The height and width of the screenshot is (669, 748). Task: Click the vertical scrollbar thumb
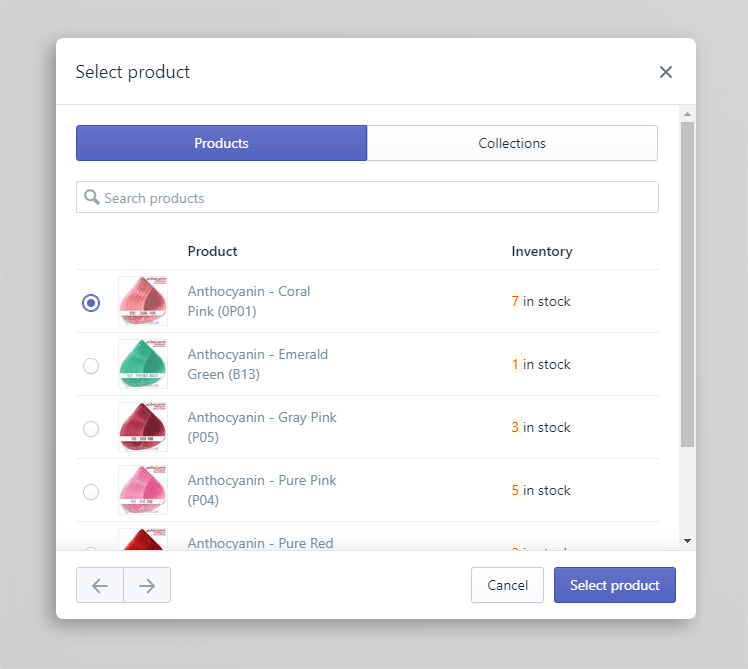(x=687, y=284)
